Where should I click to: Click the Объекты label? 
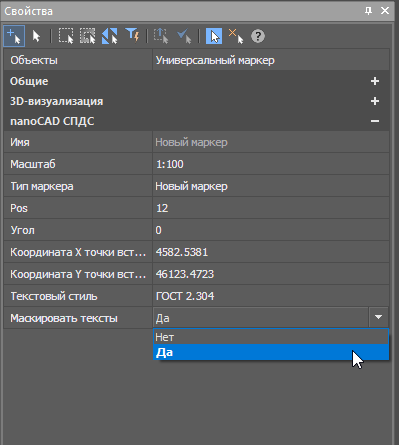pos(34,60)
